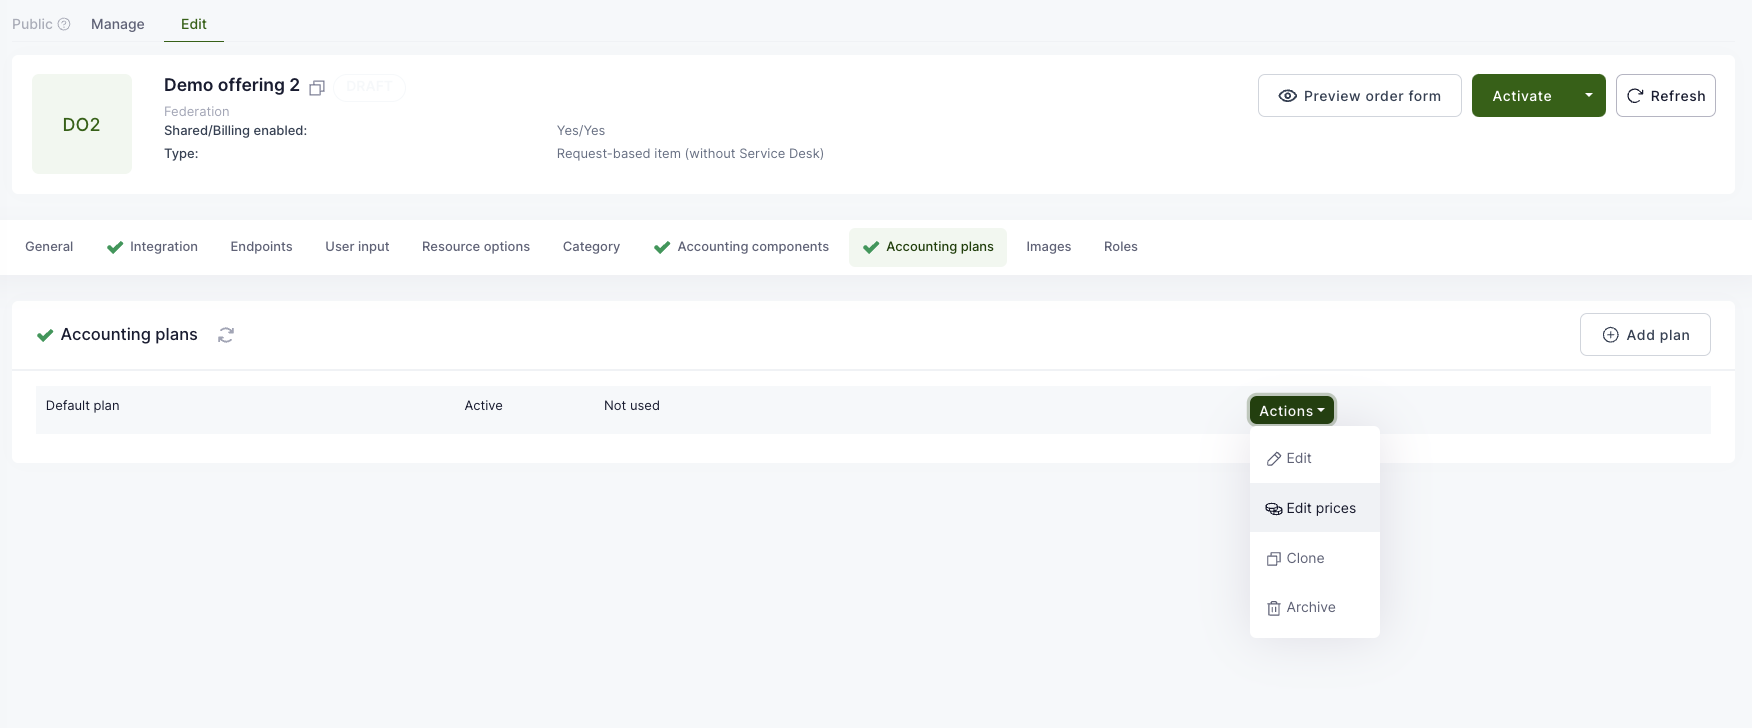
Task: Click the refresh icon next to Accounting plans heading
Action: [226, 335]
